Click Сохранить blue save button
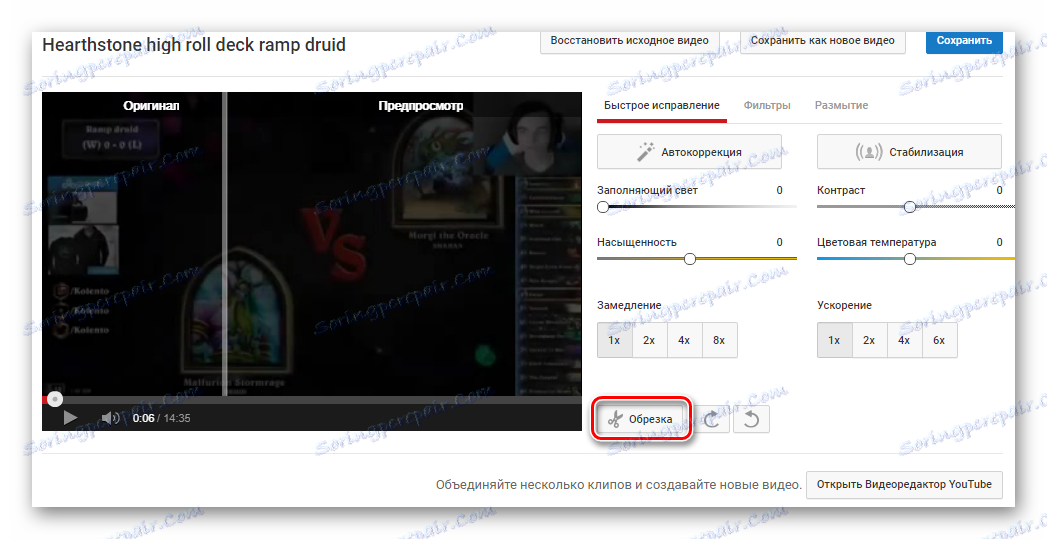 [964, 41]
